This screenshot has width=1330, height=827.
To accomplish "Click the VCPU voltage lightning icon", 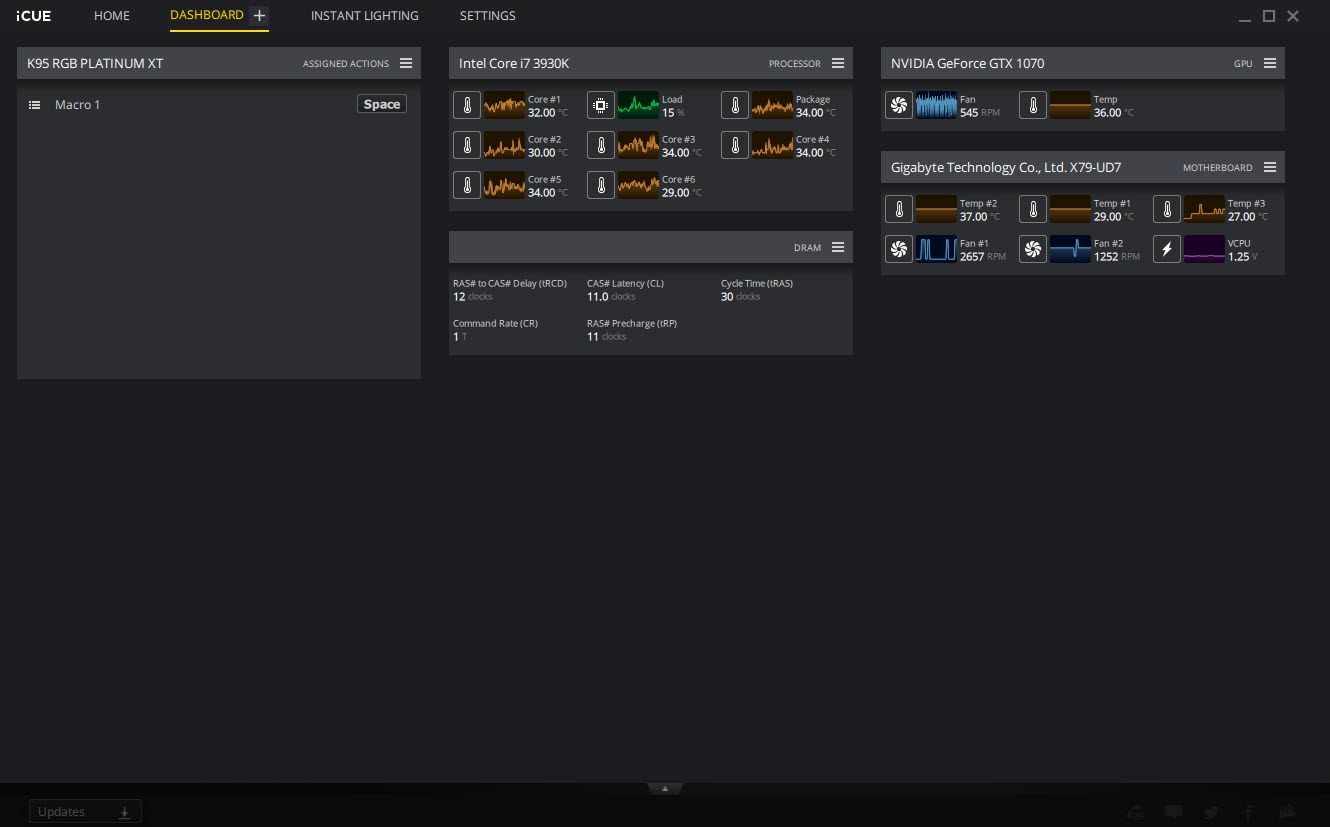I will [x=1167, y=249].
